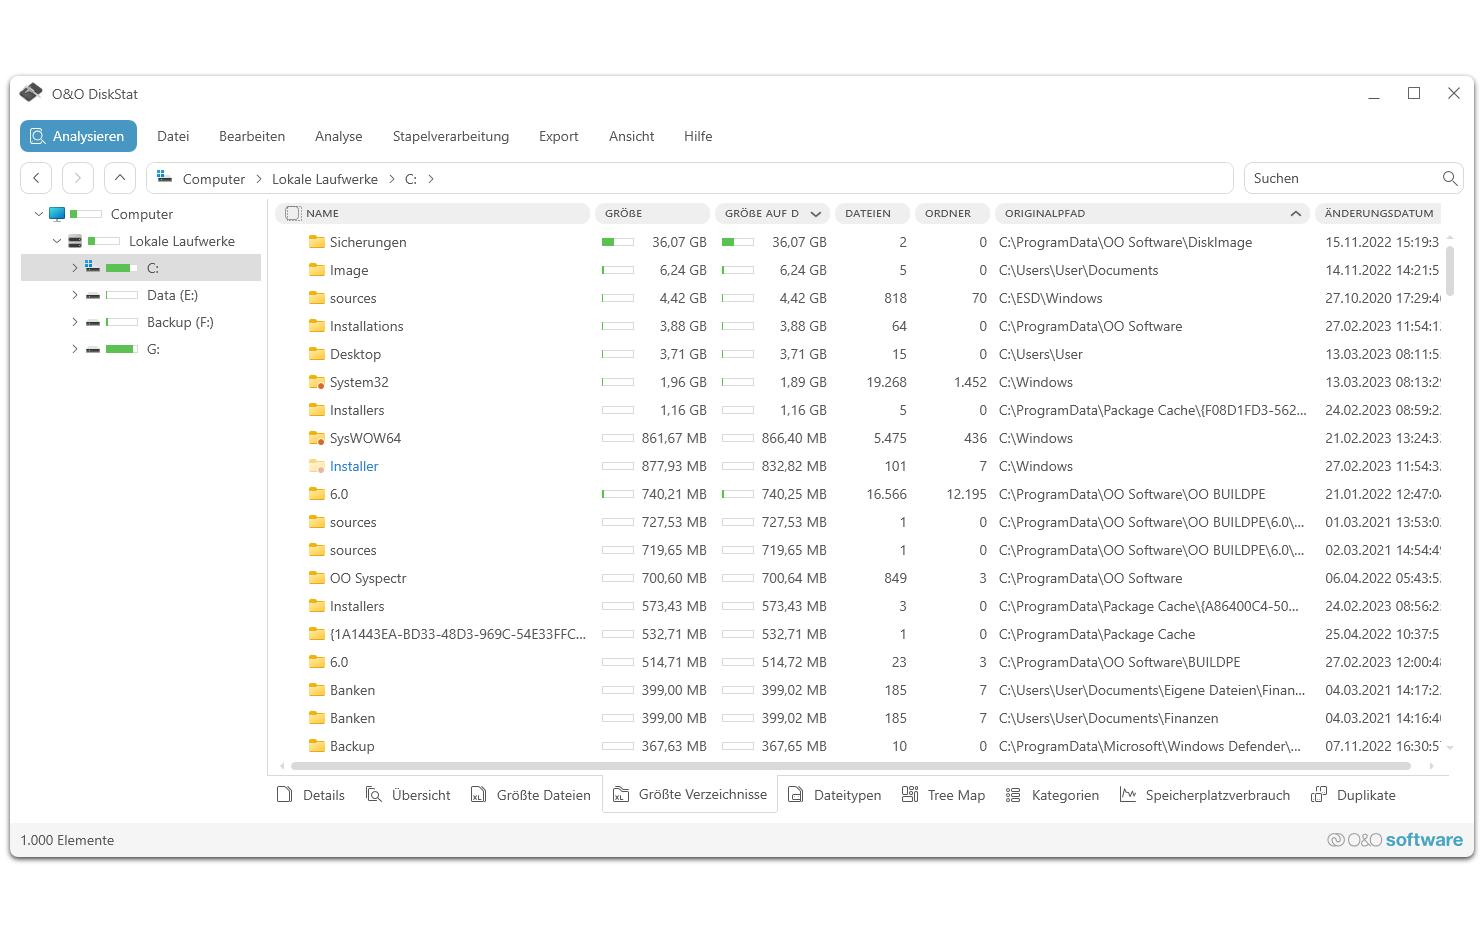Click the Computer breadcrumb
This screenshot has height=933, width=1484.
[x=213, y=179]
